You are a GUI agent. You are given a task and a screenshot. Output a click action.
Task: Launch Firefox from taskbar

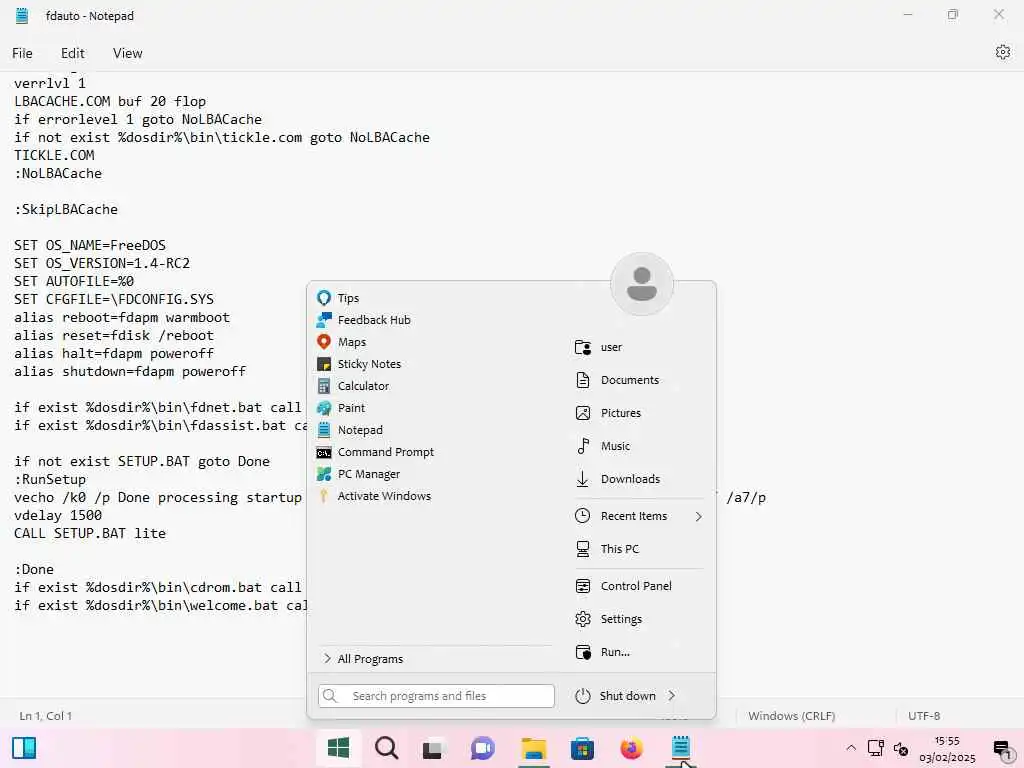point(631,748)
